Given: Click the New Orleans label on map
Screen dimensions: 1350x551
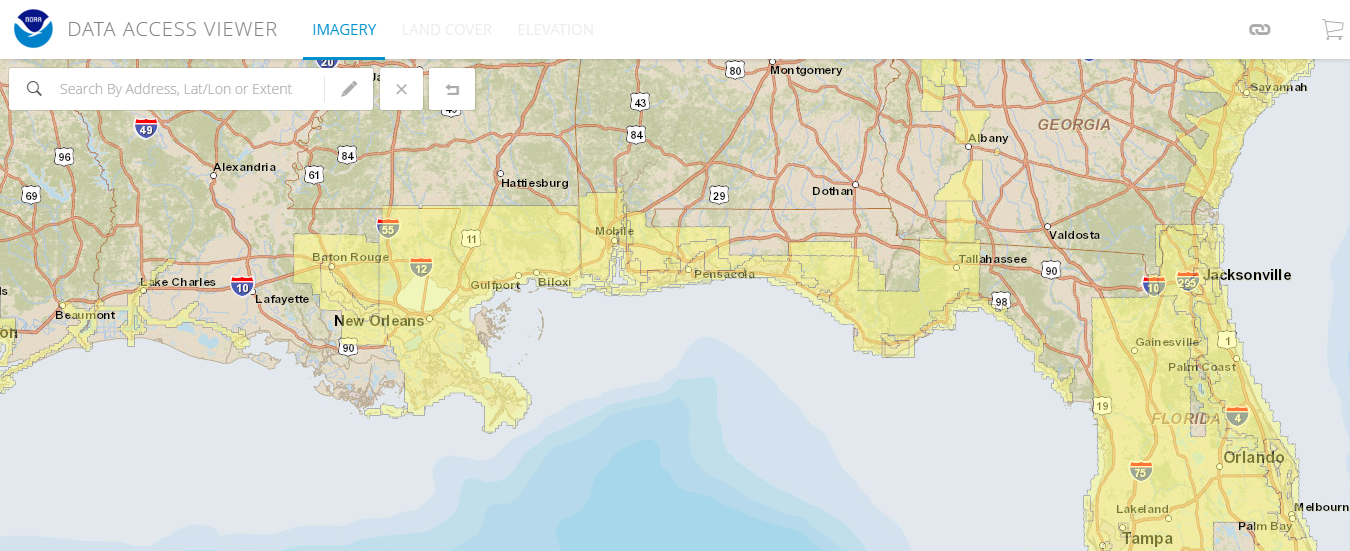Looking at the screenshot, I should [379, 321].
